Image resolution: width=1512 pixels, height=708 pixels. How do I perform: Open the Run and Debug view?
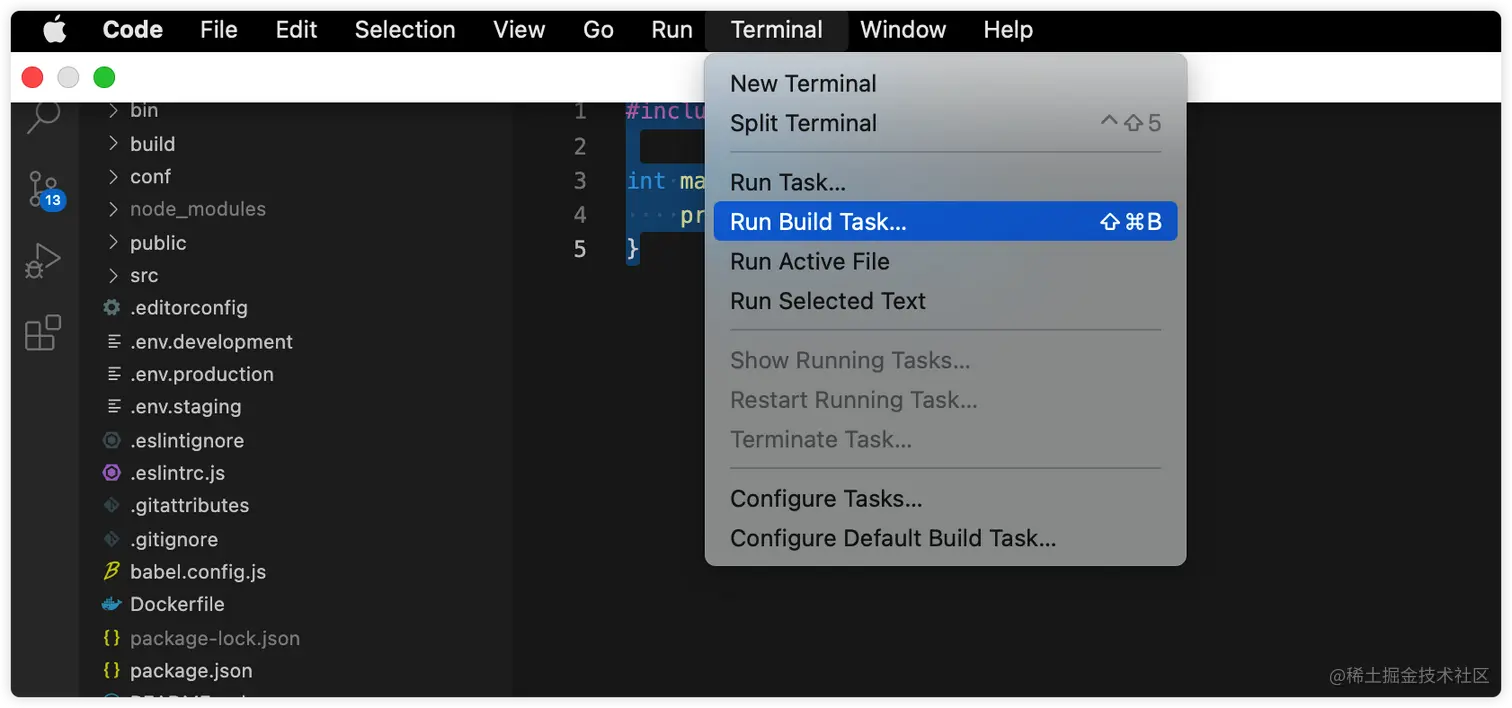42,261
